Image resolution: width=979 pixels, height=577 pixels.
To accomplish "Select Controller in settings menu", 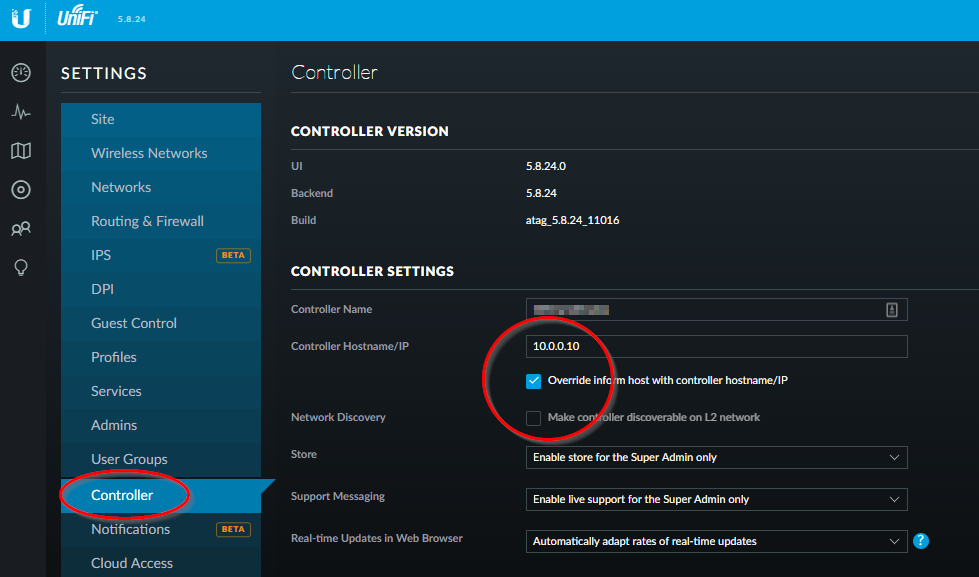I will 160,495.
